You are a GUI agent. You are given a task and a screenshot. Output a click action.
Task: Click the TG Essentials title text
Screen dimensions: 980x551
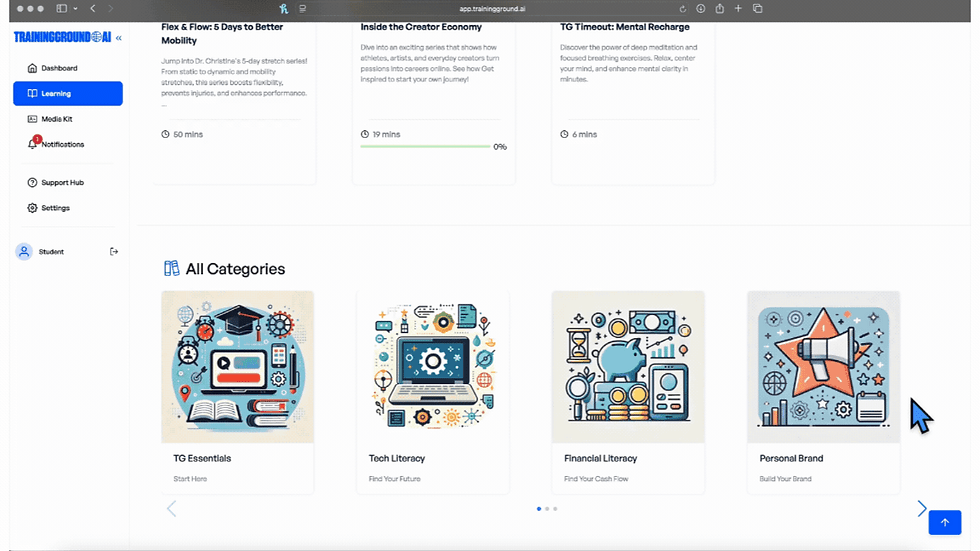pyautogui.click(x=202, y=459)
